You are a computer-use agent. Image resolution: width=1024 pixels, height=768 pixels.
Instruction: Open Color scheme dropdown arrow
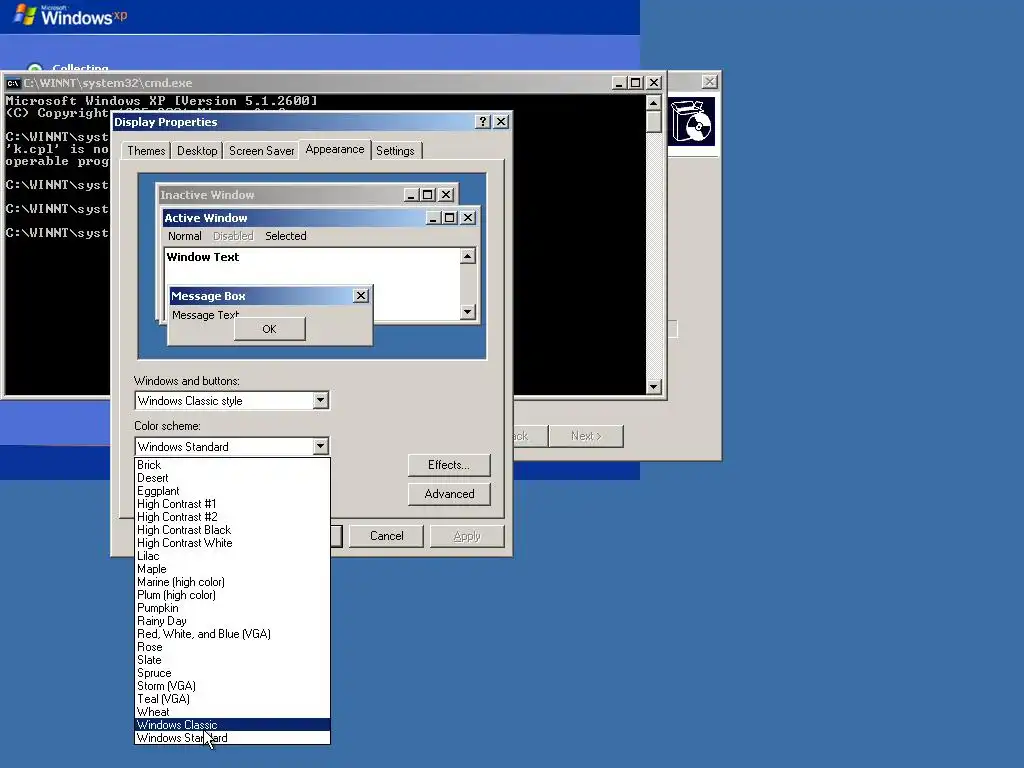320,447
